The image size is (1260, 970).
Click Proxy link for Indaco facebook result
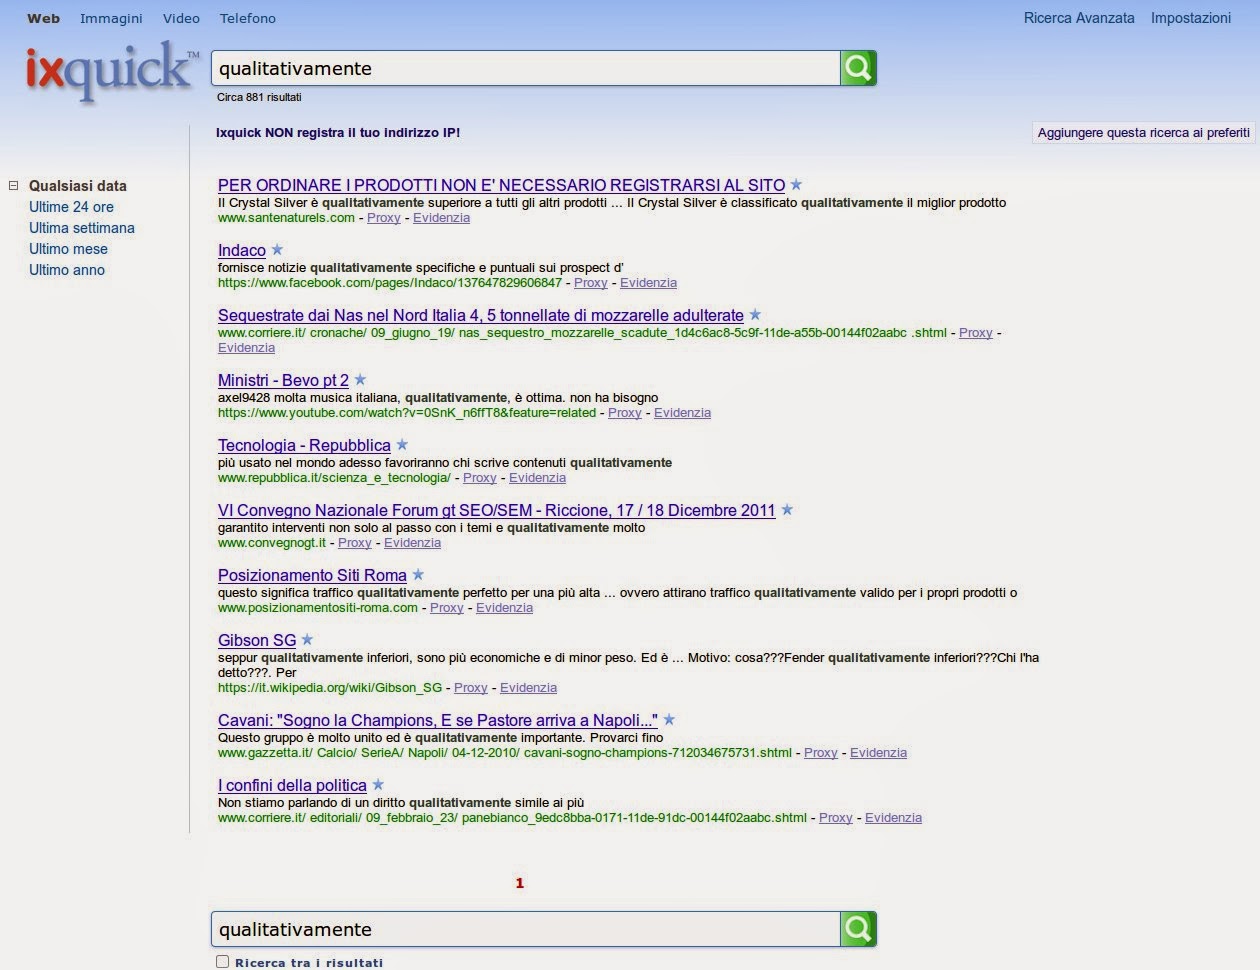pos(590,283)
